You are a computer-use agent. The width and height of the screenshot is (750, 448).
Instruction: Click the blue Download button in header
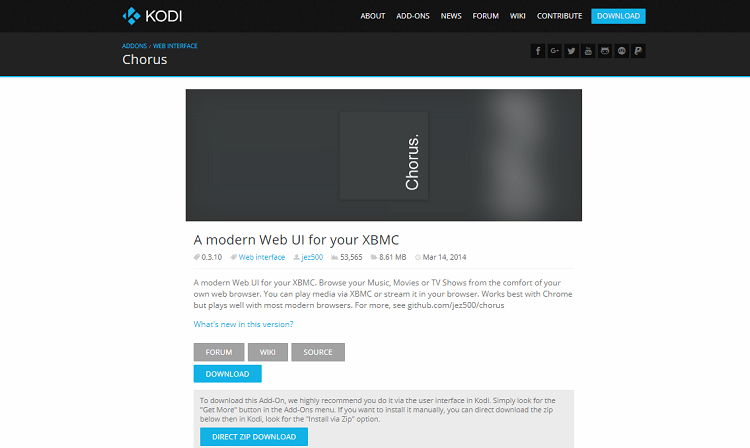coord(618,16)
